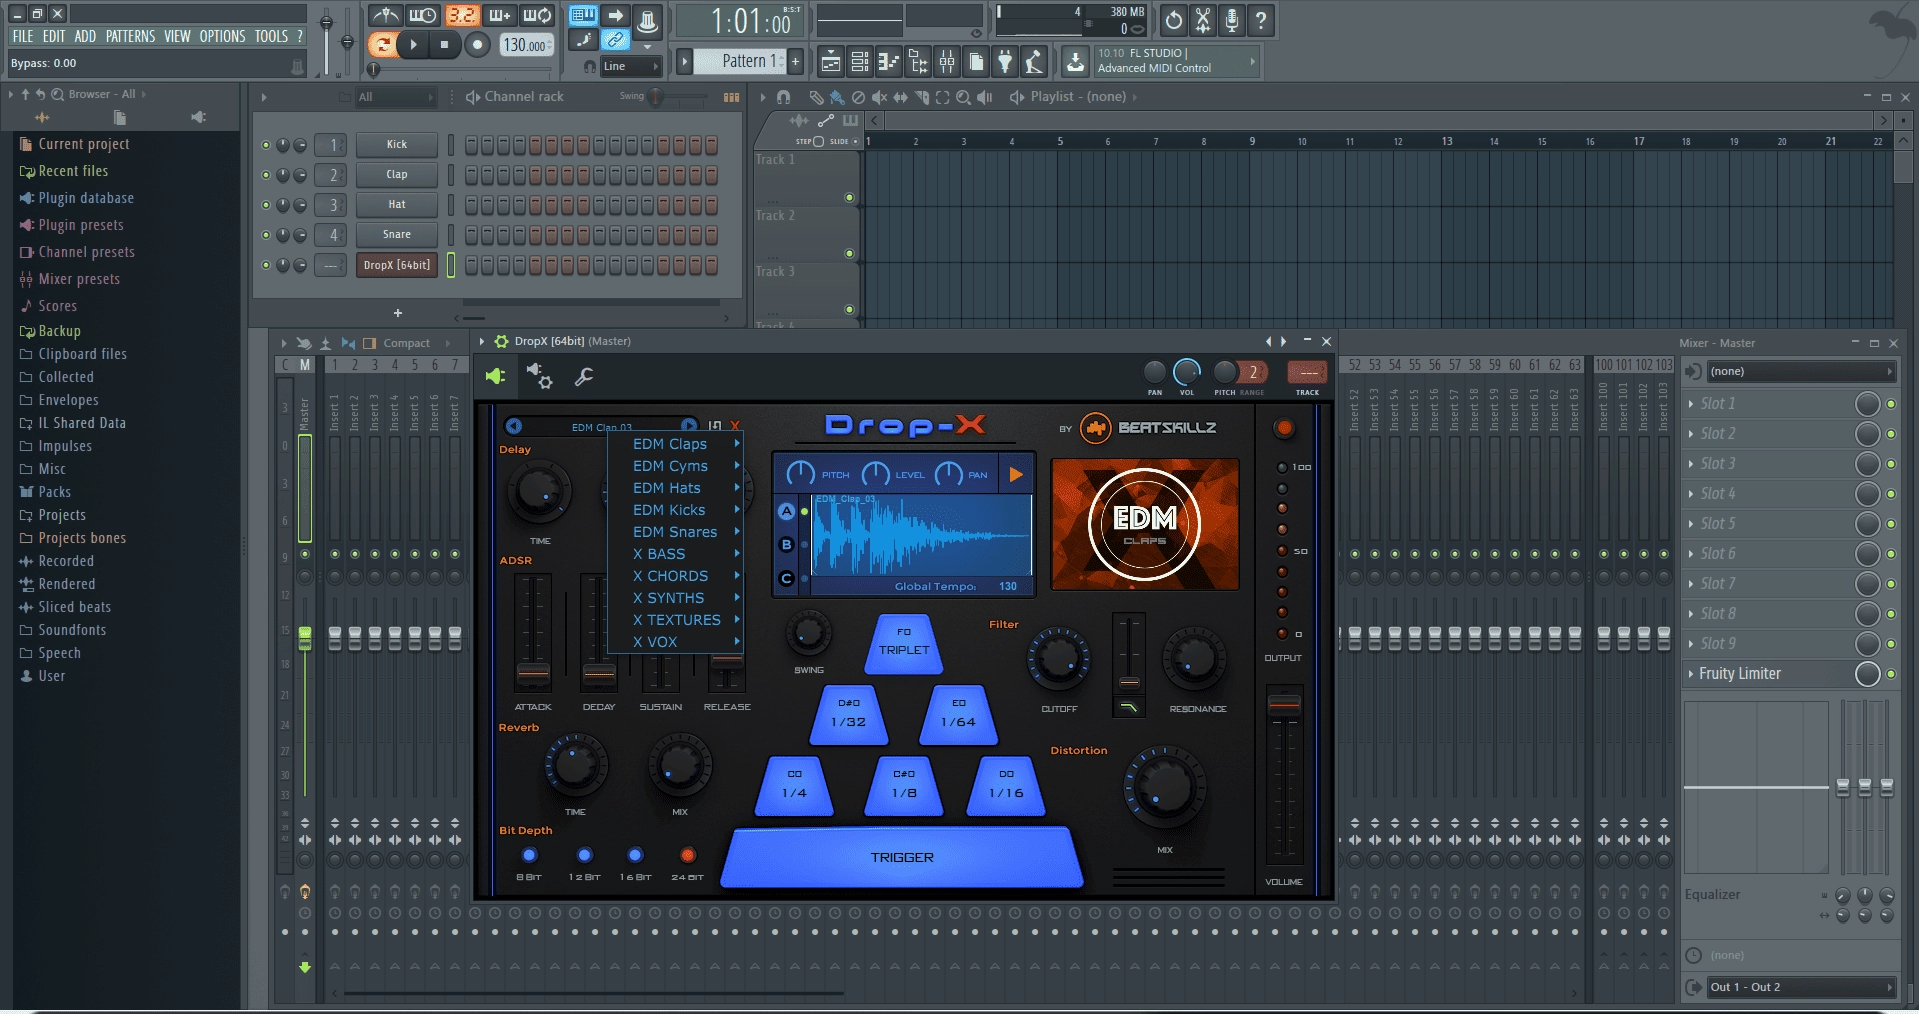
Task: Open the DropX [64bit] channel button
Action: 397,265
